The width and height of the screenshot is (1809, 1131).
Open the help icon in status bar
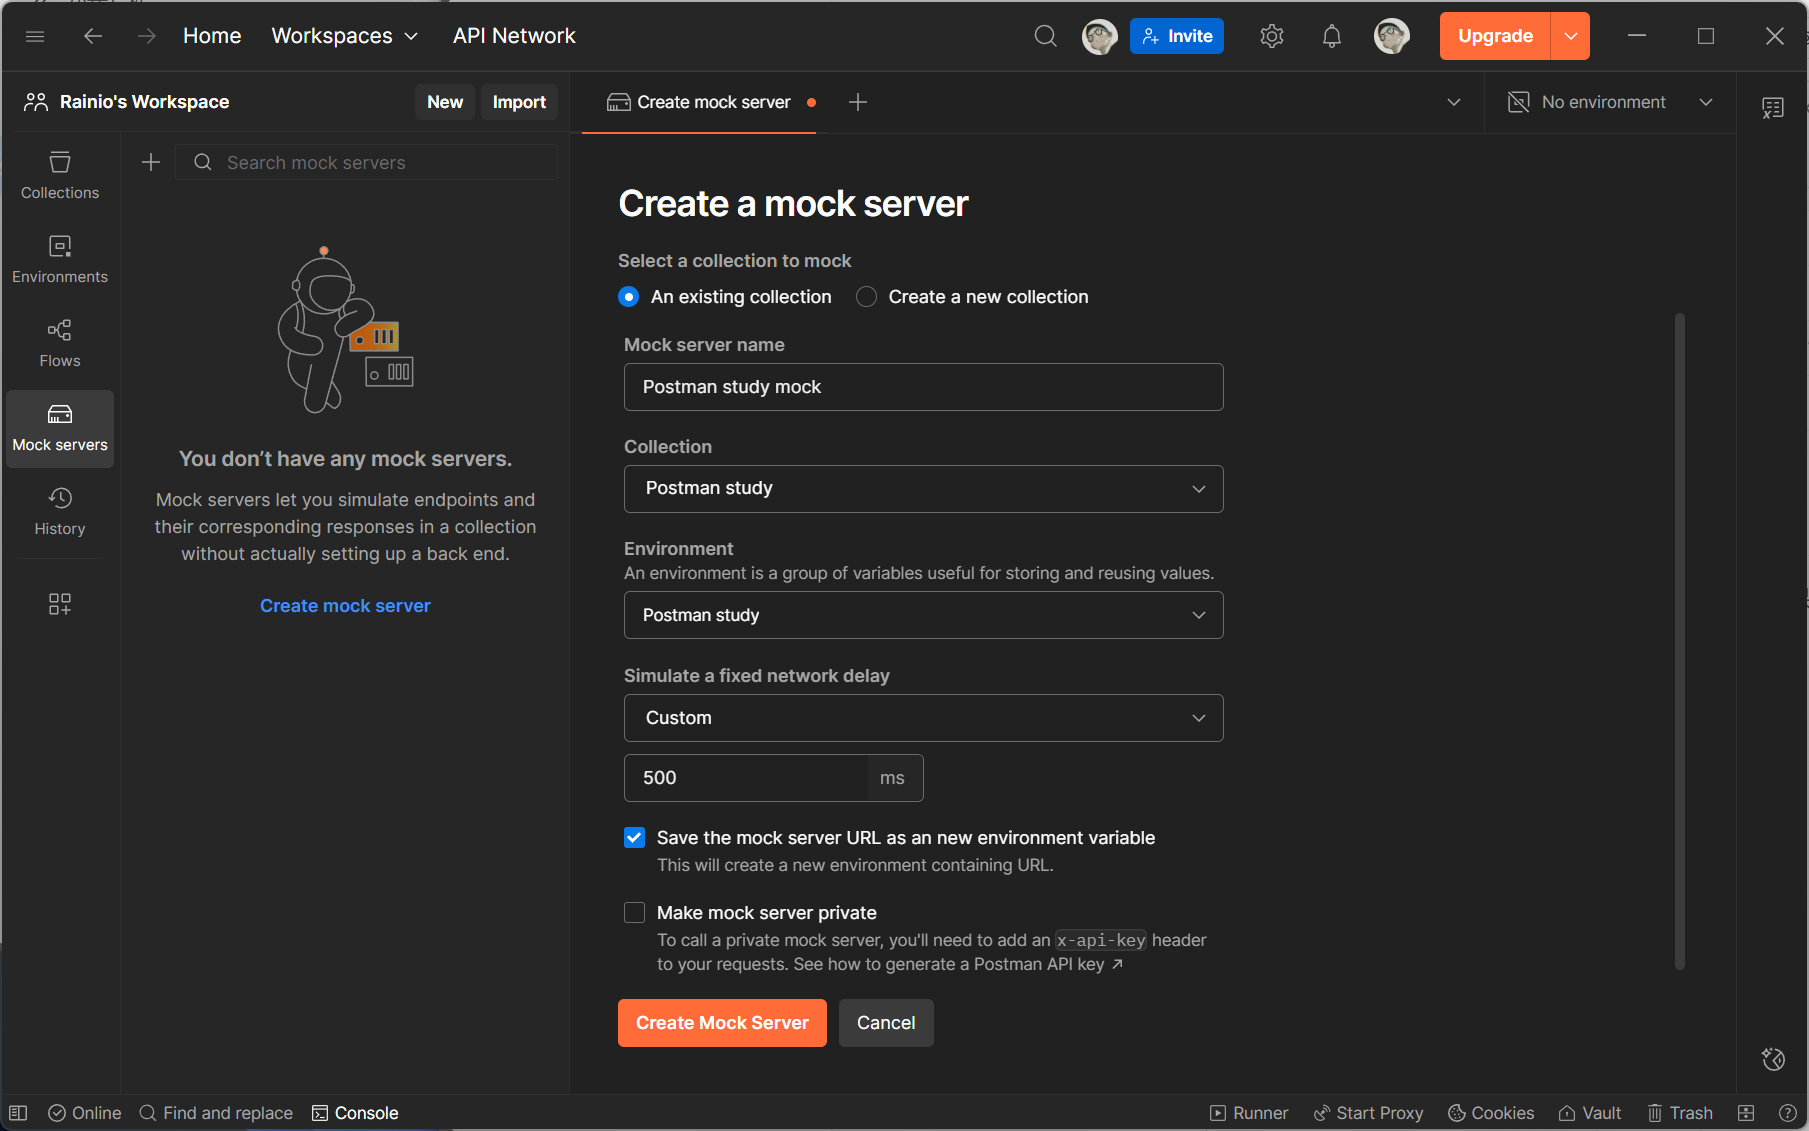coord(1788,1113)
